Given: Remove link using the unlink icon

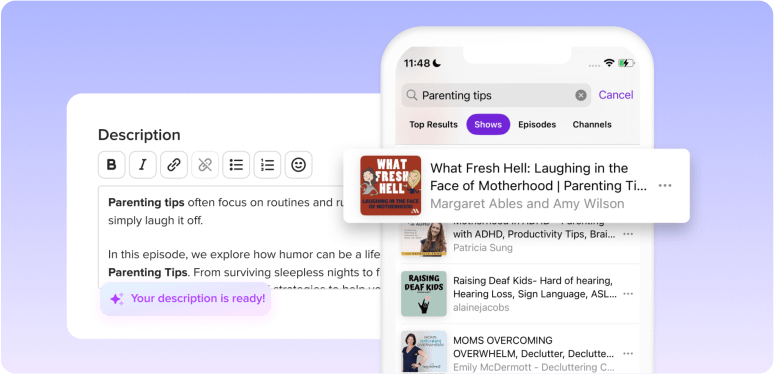Looking at the screenshot, I should 205,165.
